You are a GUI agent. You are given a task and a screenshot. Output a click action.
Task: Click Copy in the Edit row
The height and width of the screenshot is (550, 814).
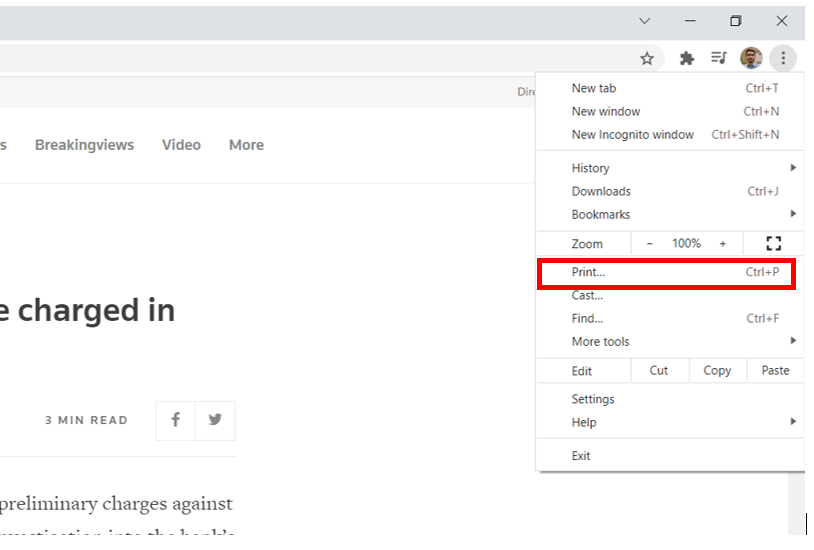click(x=717, y=370)
